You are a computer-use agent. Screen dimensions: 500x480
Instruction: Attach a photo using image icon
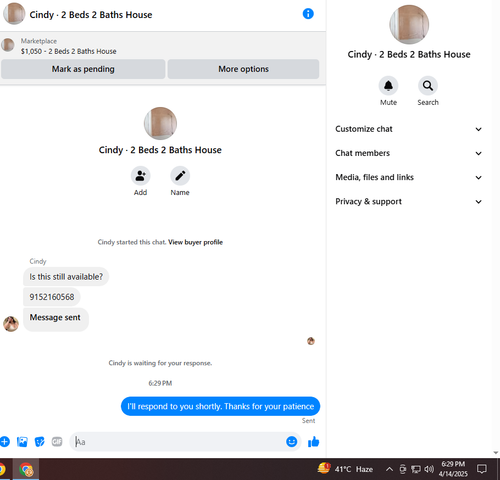click(x=22, y=442)
